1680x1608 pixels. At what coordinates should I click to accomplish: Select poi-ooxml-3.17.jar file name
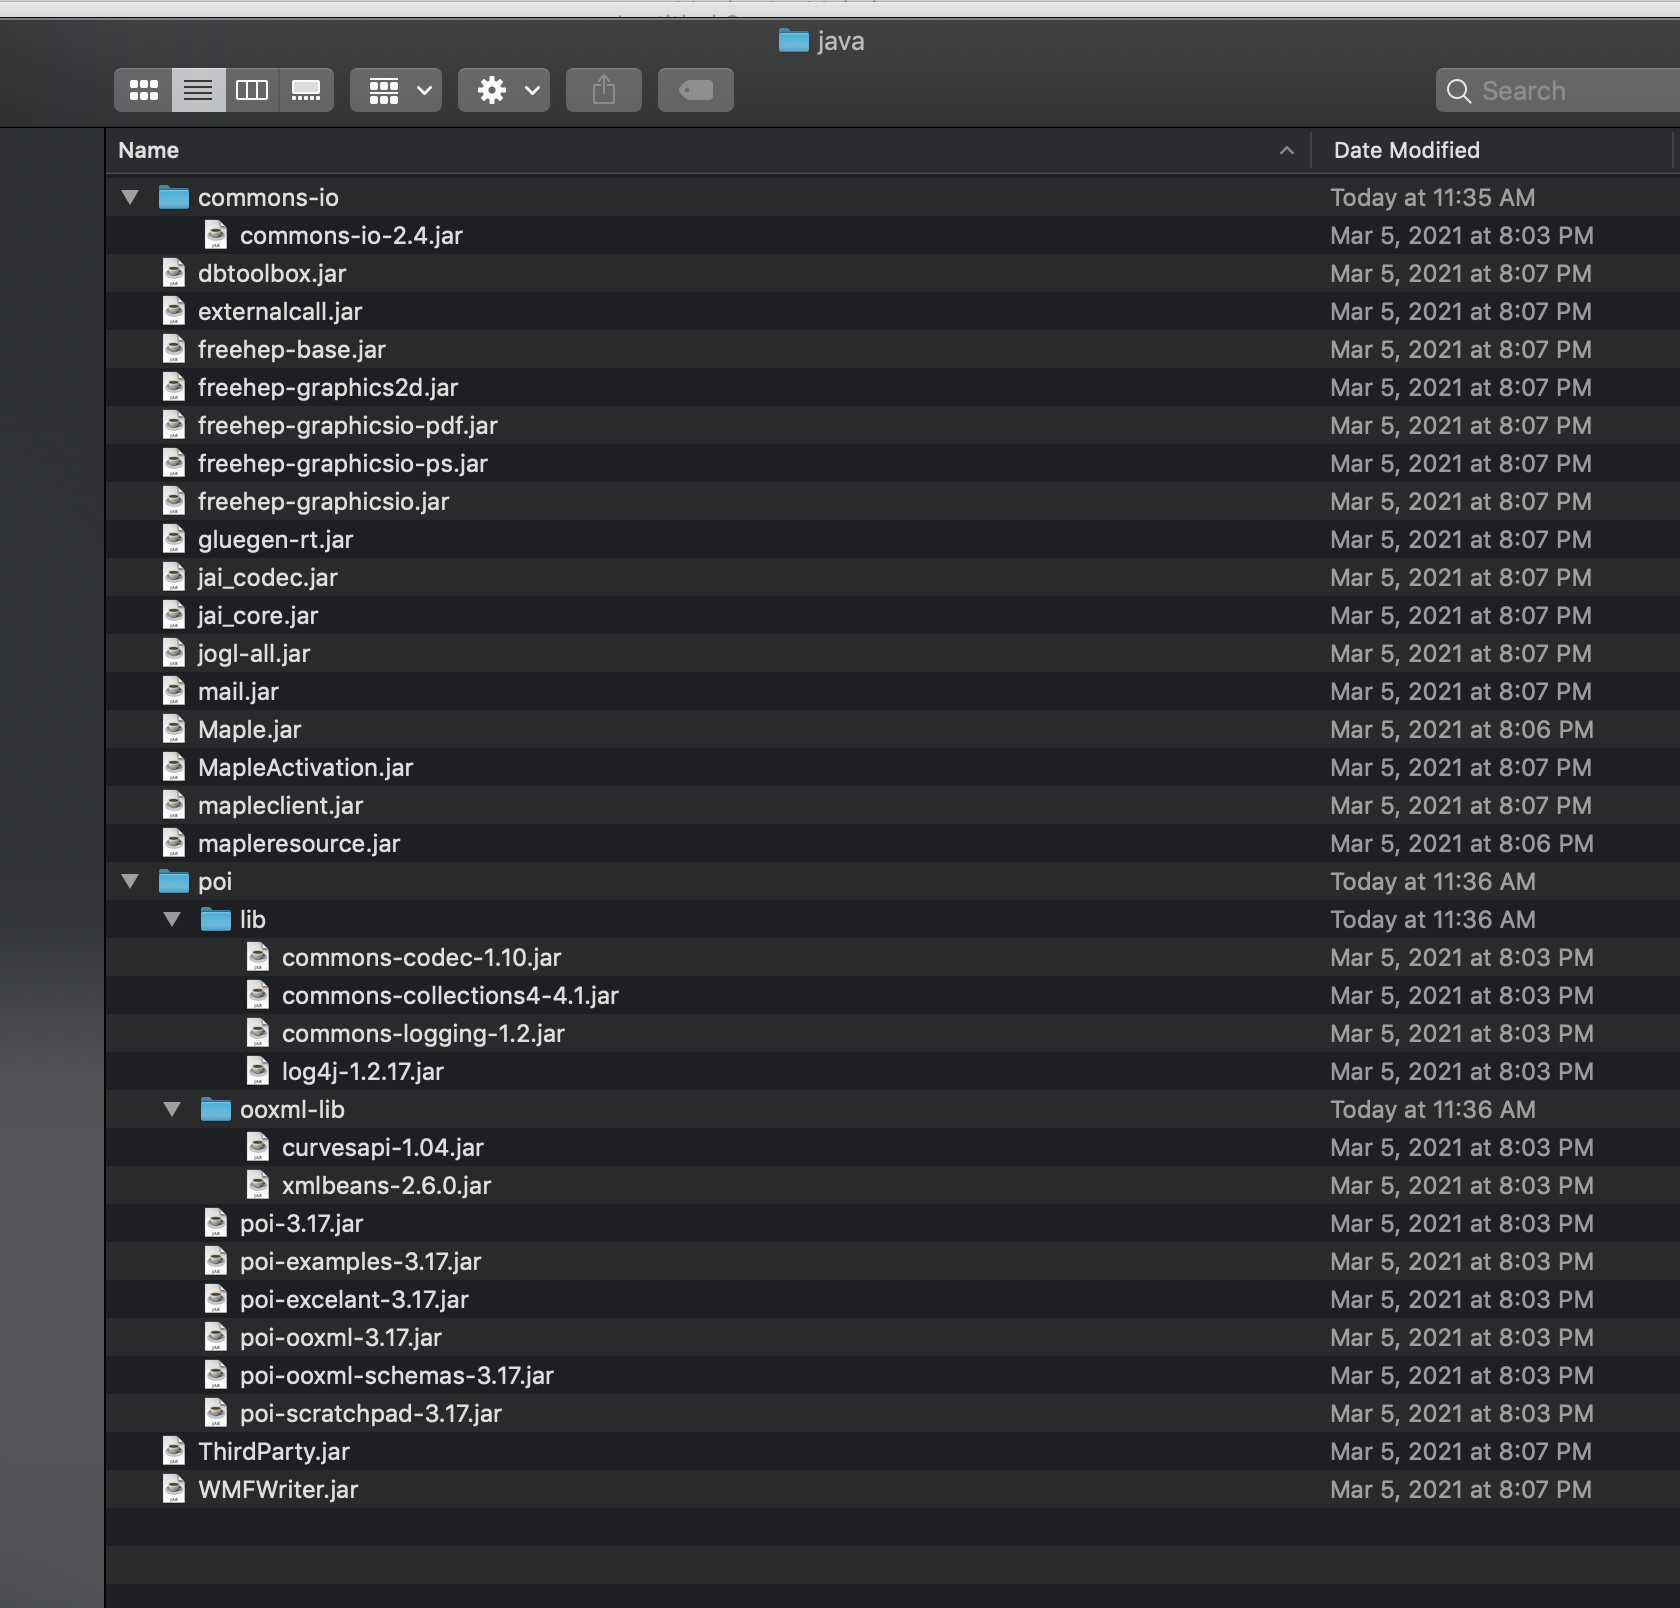341,1337
